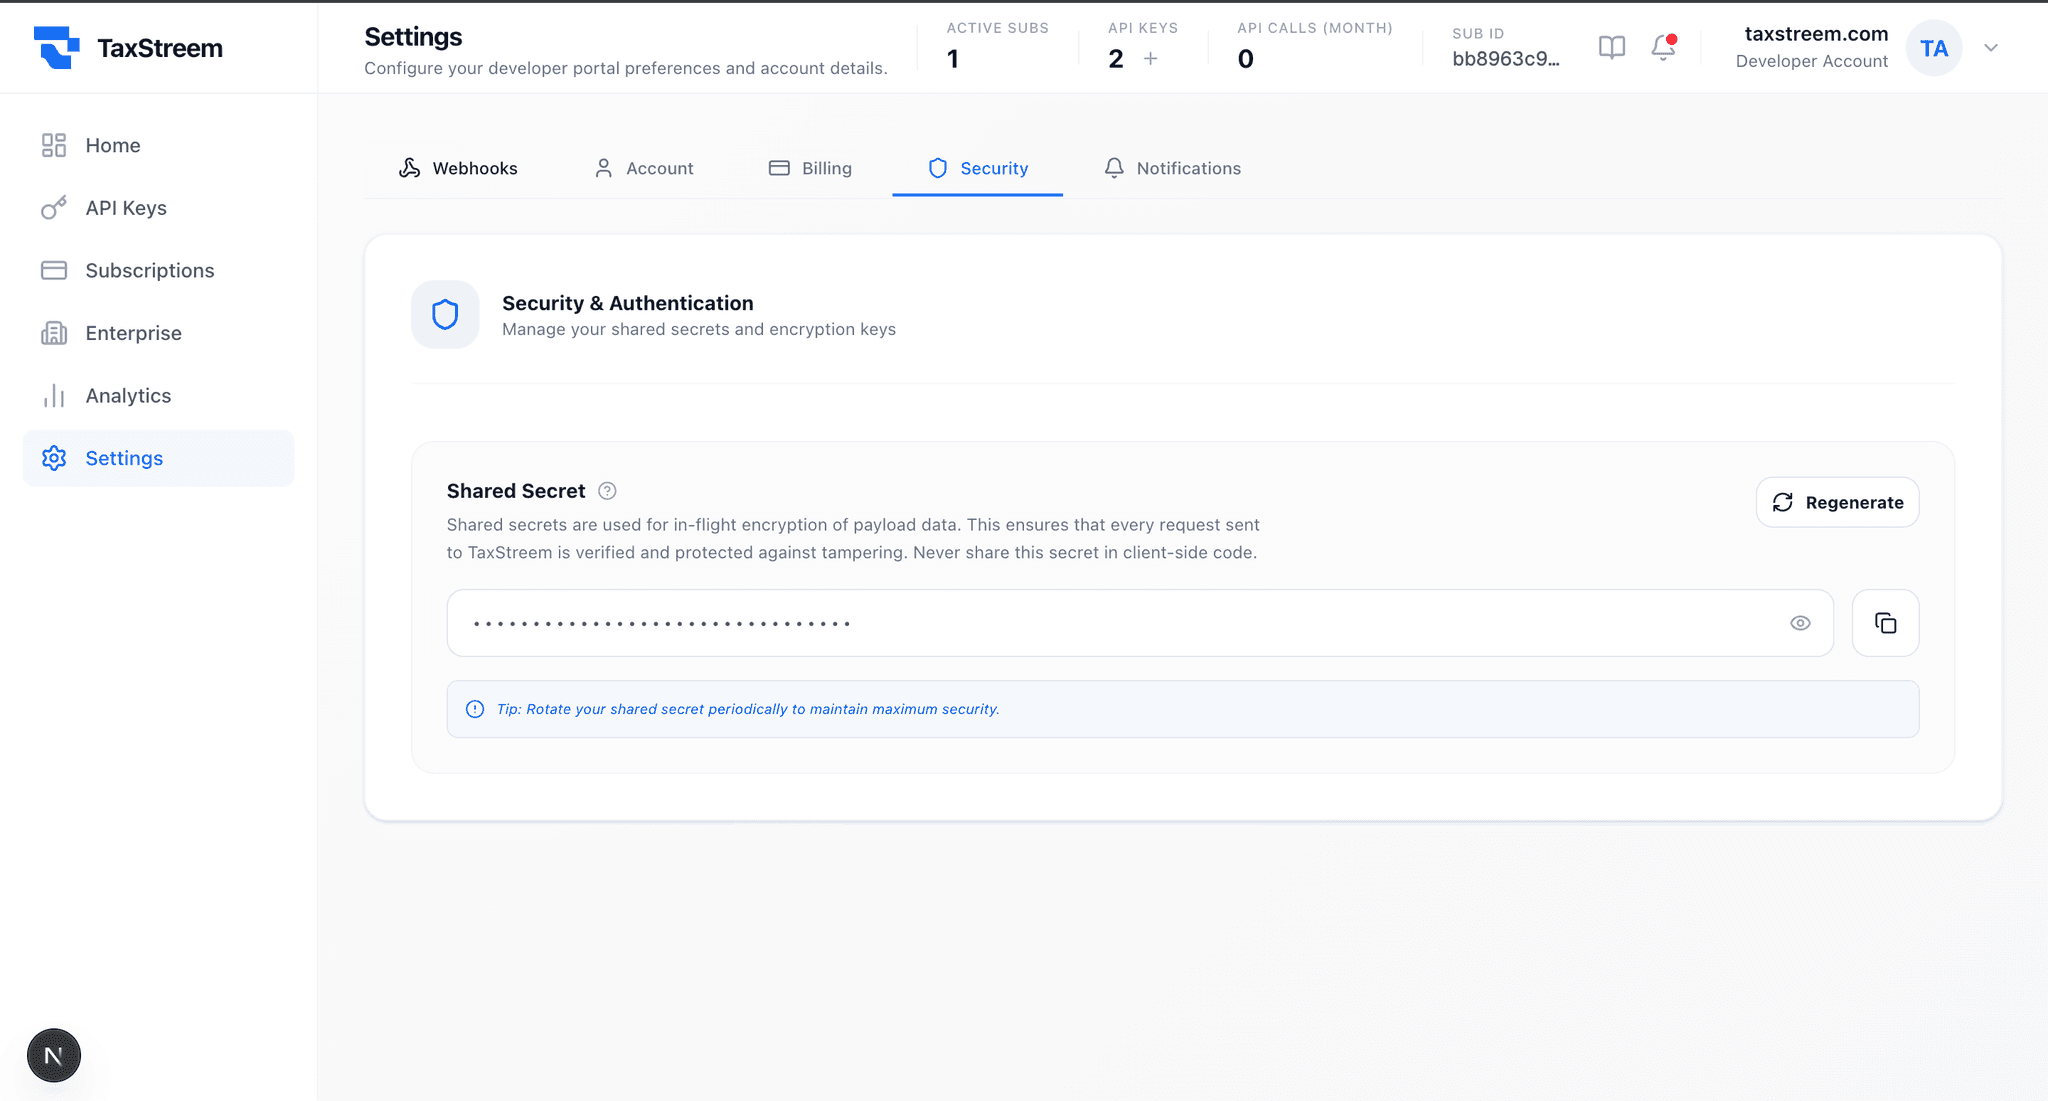Open the Billing tab
2048x1101 pixels.
810,168
